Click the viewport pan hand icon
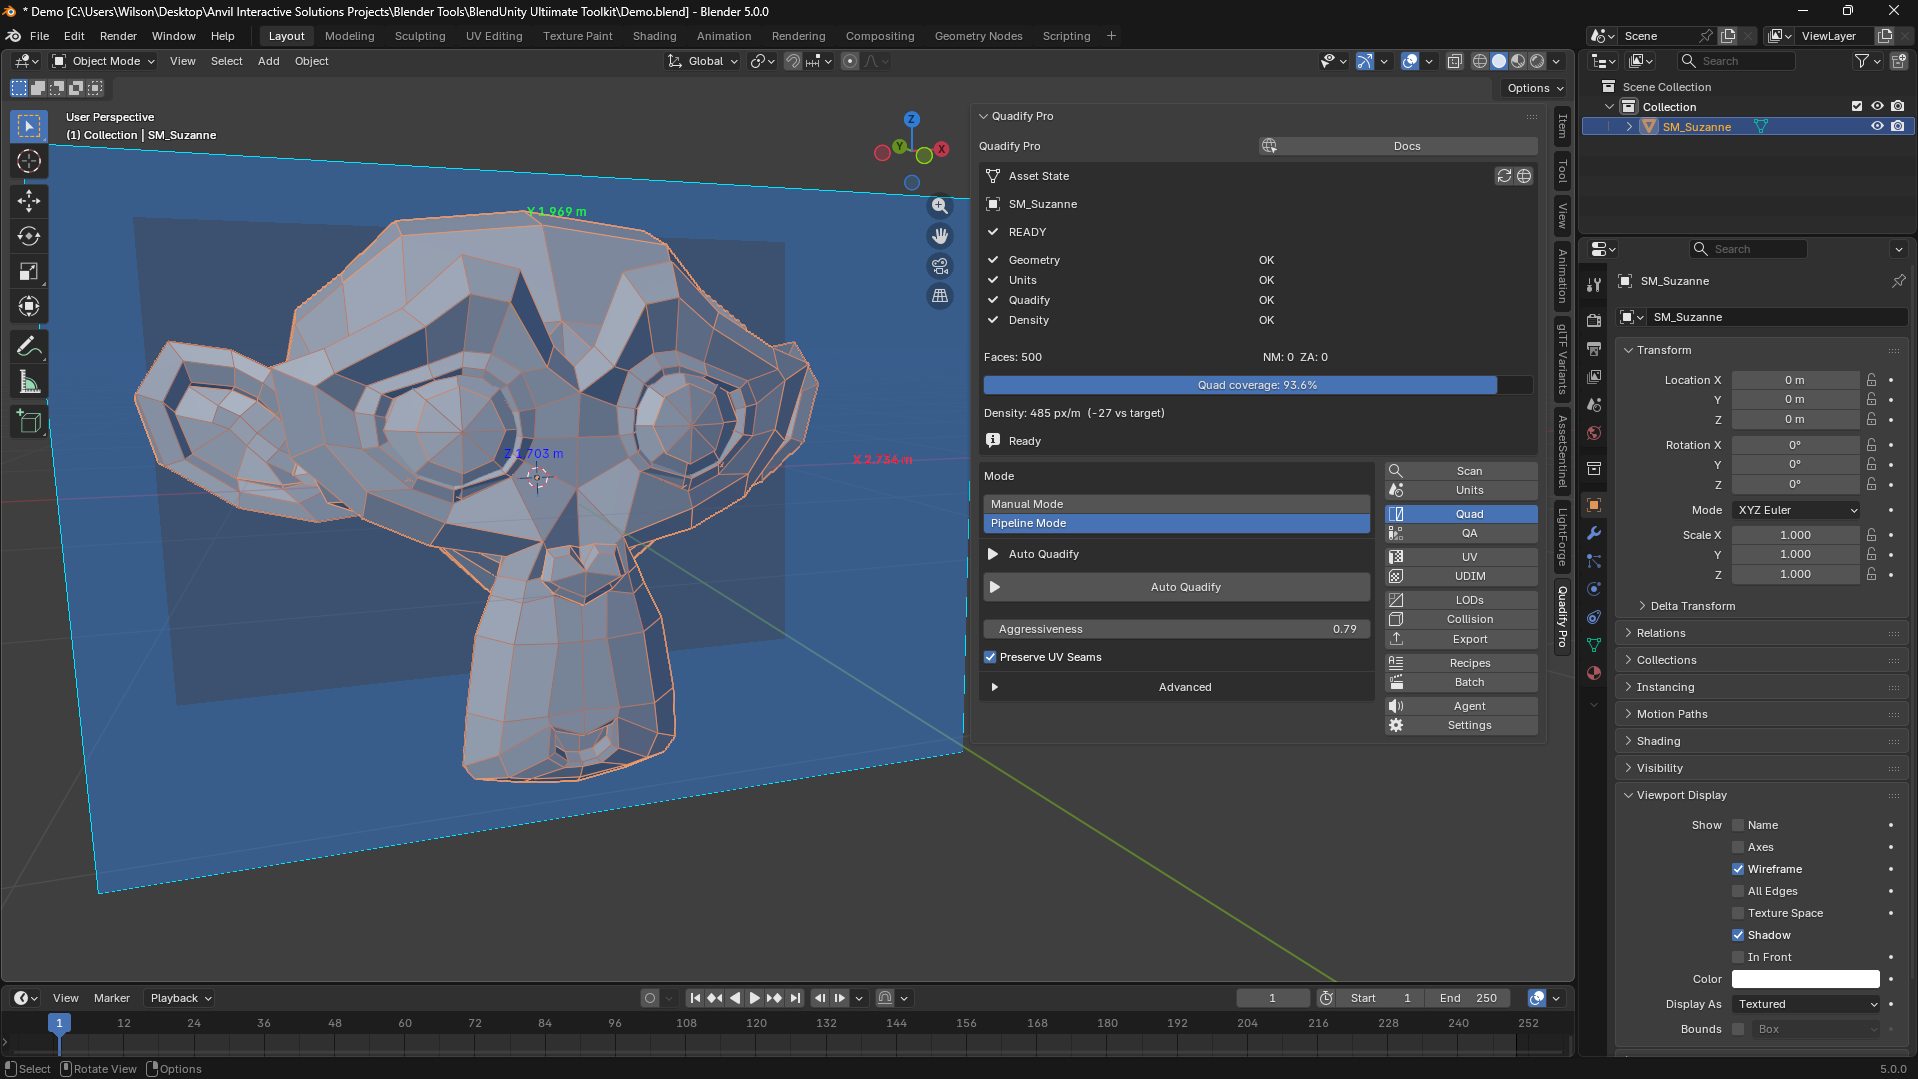The height and width of the screenshot is (1079, 1918). click(x=940, y=236)
